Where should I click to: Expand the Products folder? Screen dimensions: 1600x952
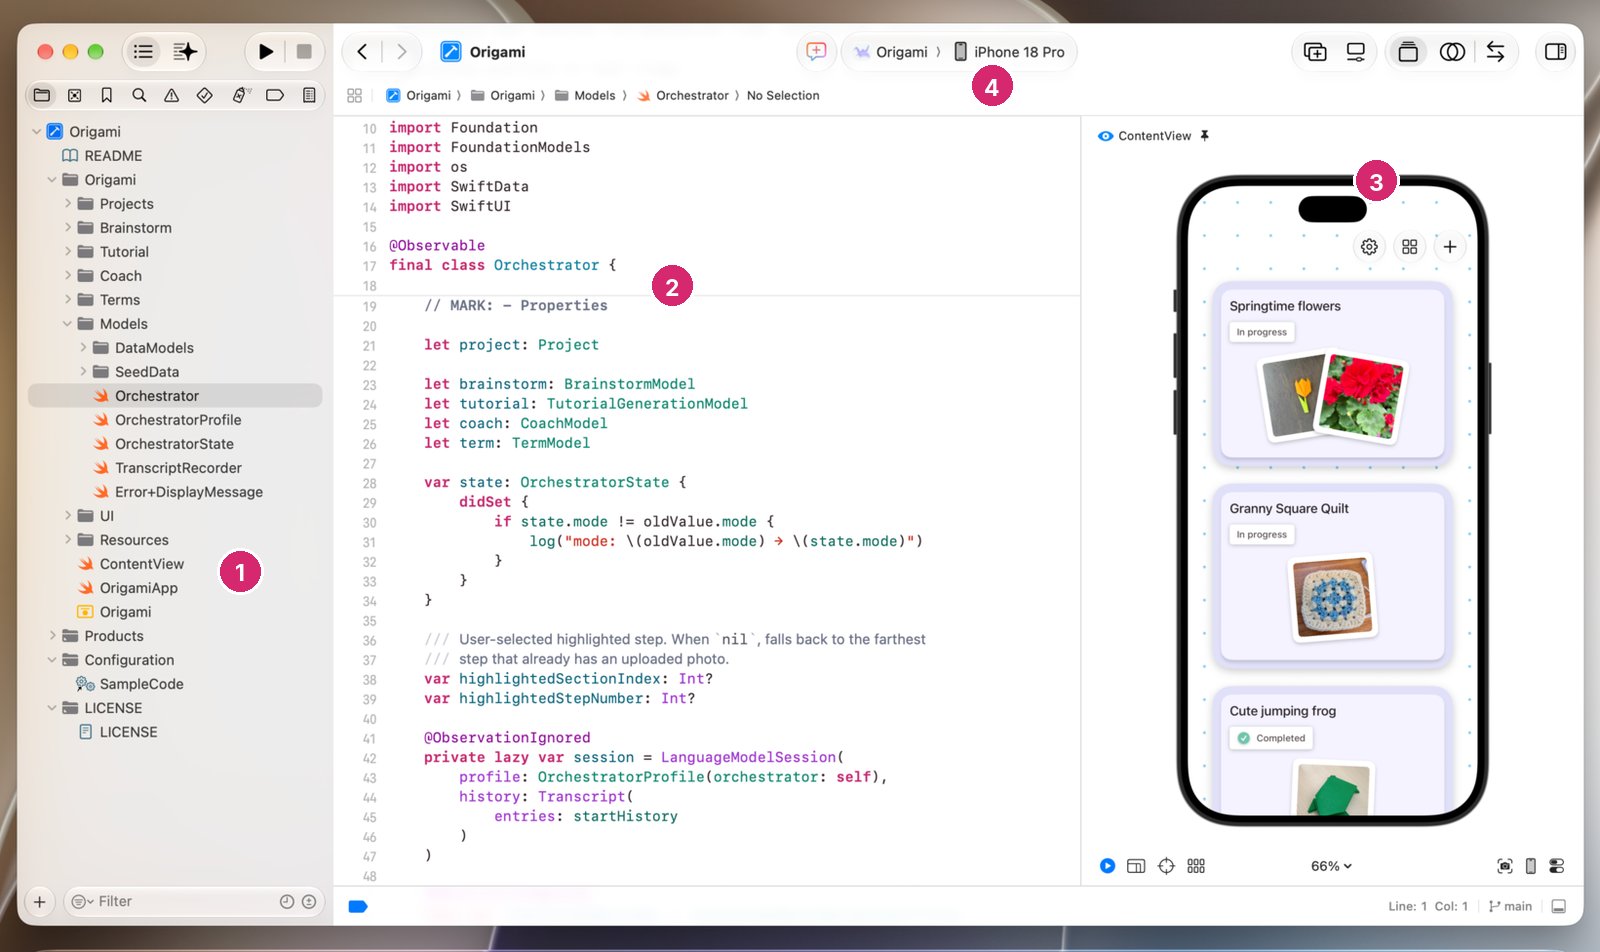(x=53, y=635)
